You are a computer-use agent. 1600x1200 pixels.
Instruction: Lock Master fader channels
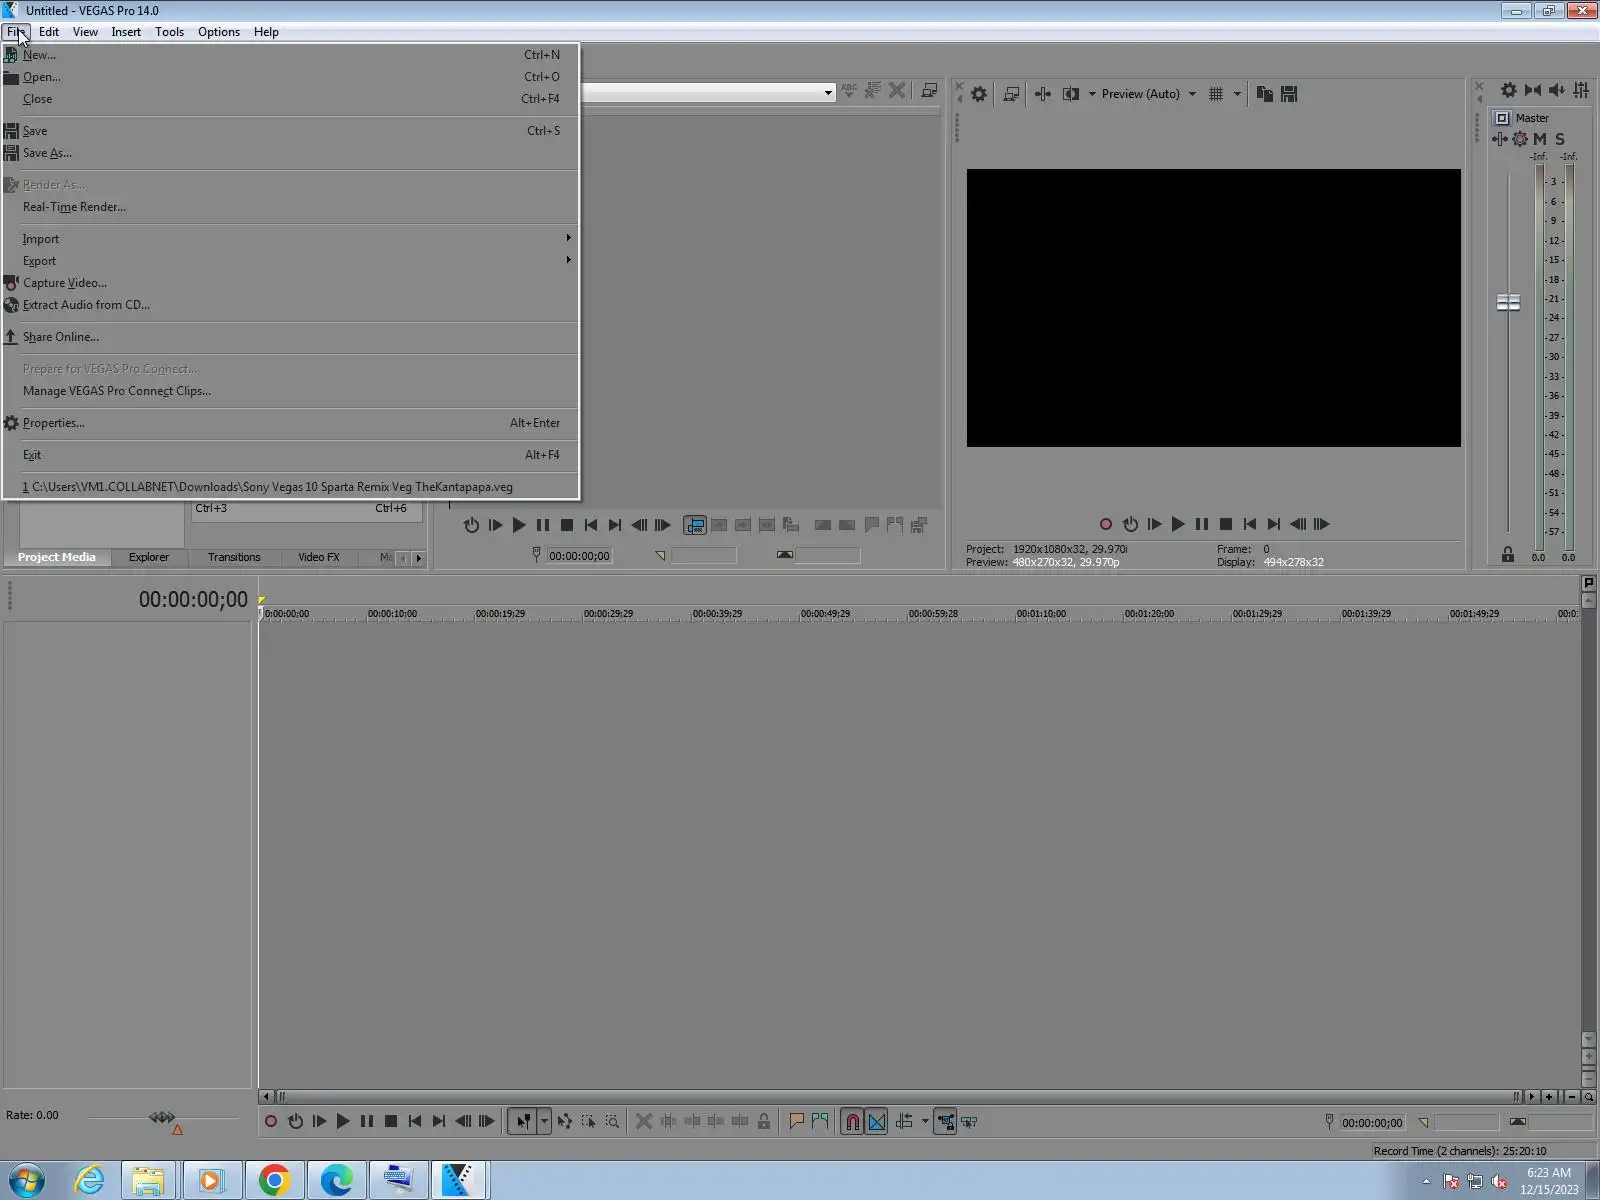point(1508,555)
